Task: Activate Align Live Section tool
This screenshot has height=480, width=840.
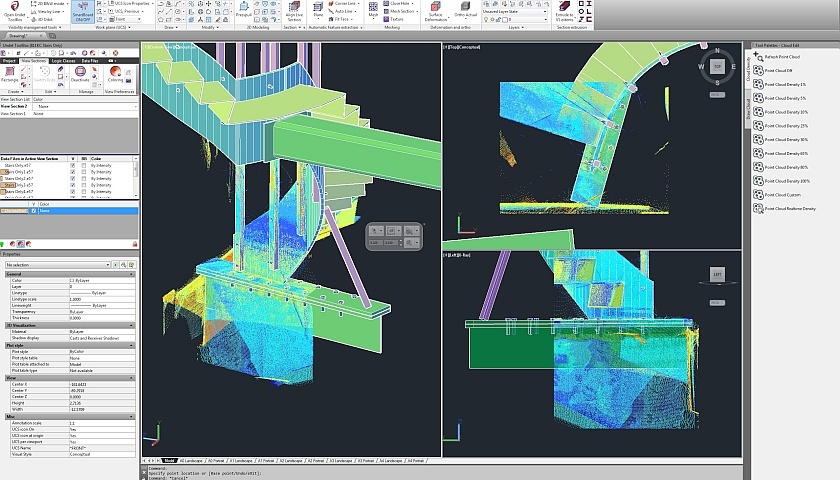Action: (x=294, y=11)
